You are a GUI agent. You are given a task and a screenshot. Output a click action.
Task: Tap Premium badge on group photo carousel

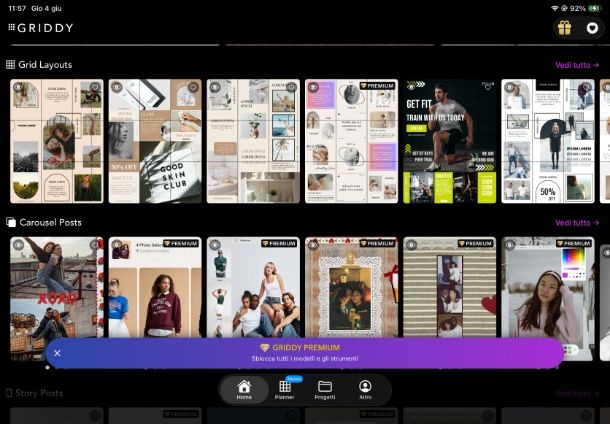point(279,244)
